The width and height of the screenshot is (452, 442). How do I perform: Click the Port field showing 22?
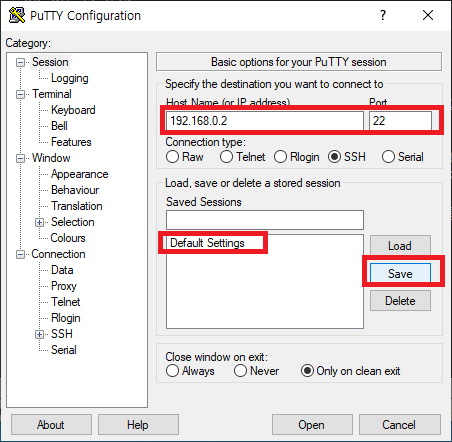[400, 121]
